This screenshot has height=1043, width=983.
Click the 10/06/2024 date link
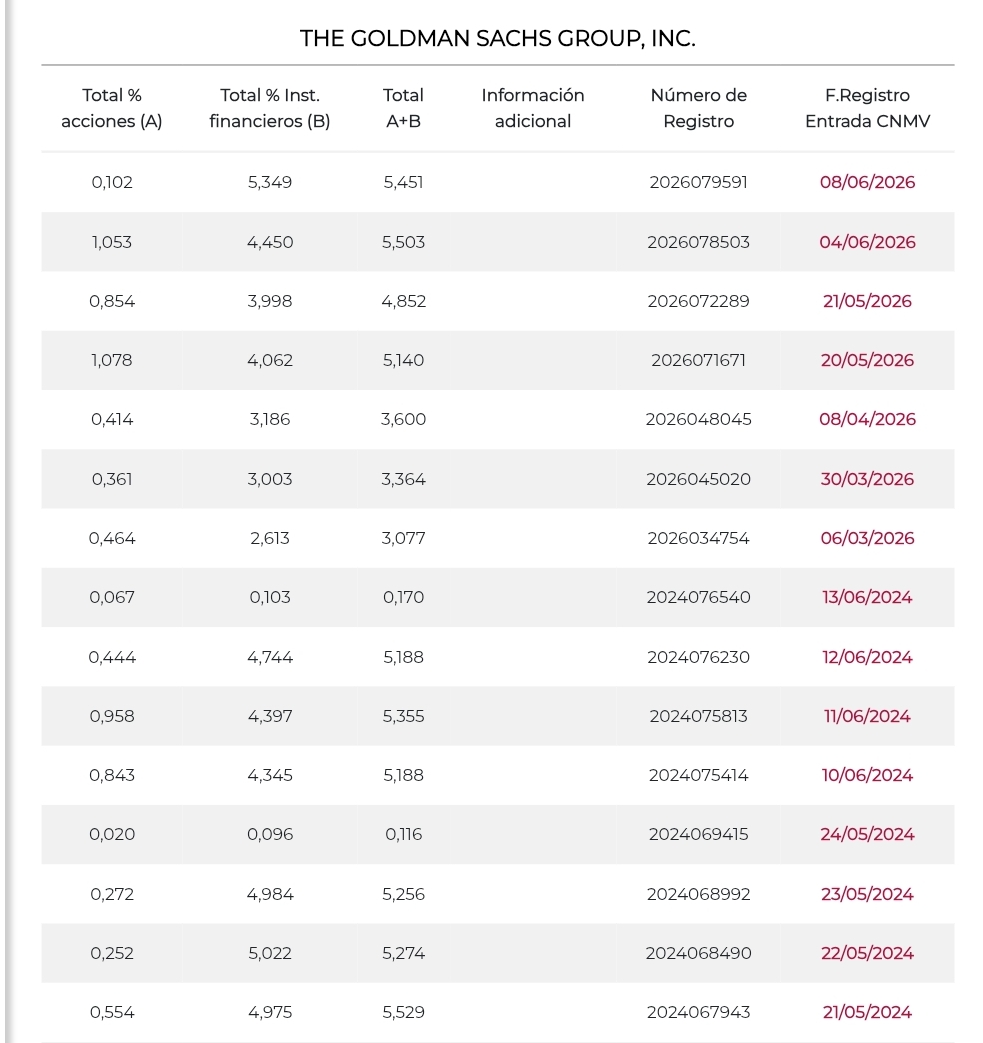(x=867, y=776)
